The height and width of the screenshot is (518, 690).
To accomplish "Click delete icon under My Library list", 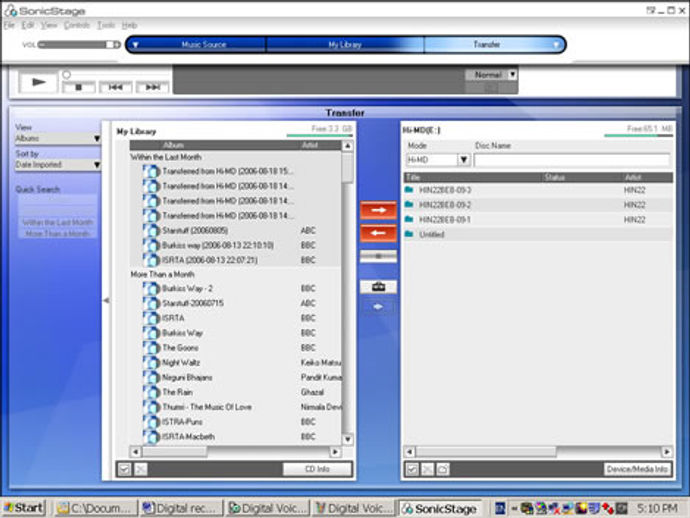I will pos(140,469).
